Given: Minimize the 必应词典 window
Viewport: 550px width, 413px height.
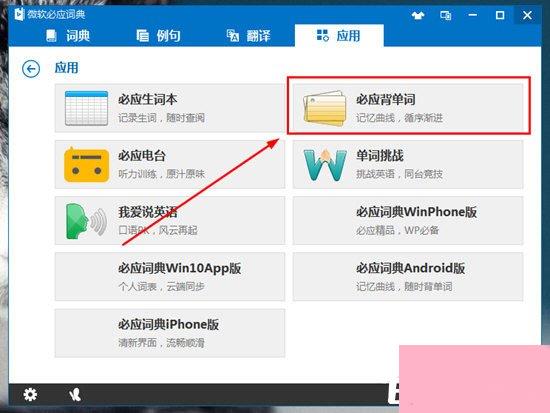Looking at the screenshot, I should (x=472, y=15).
